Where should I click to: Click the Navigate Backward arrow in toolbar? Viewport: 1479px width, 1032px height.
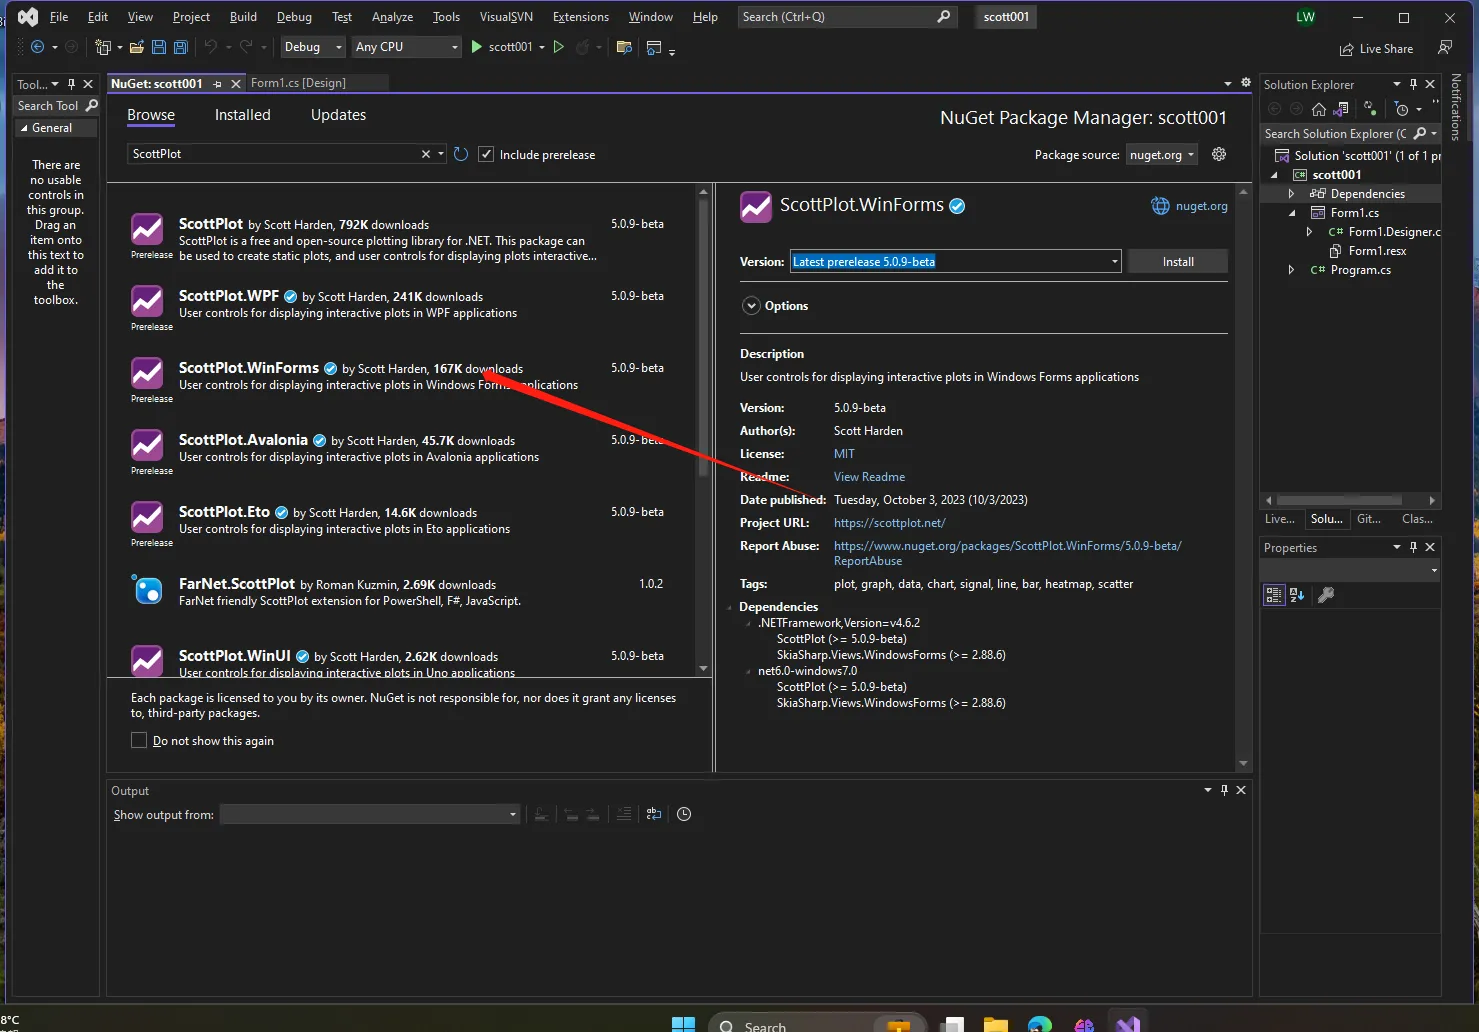tap(37, 47)
